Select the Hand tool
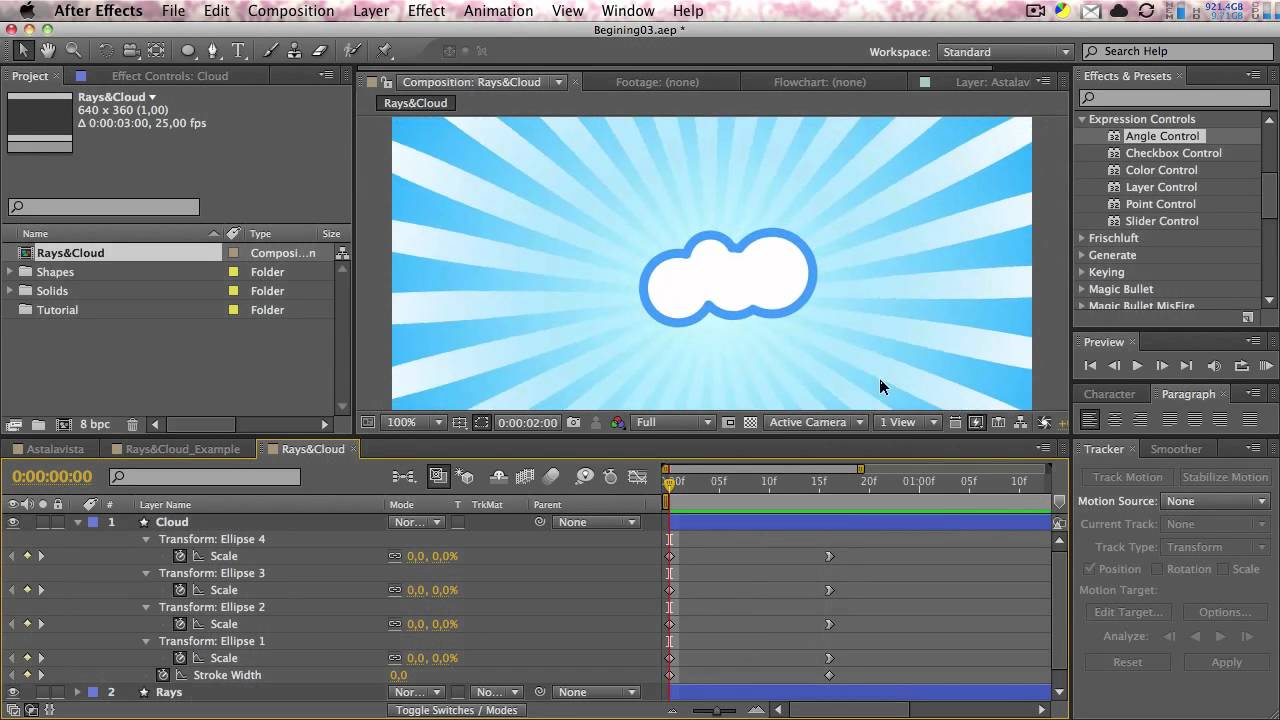Viewport: 1280px width, 720px height. pyautogui.click(x=49, y=51)
